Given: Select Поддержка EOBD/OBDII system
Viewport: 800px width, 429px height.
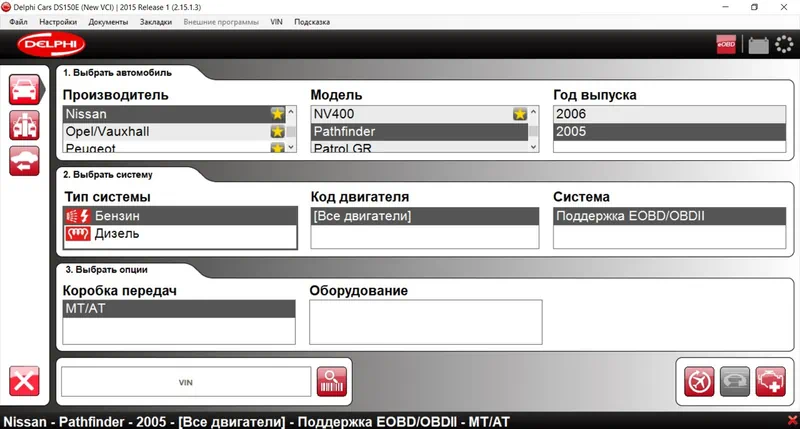Looking at the screenshot, I should point(669,216).
